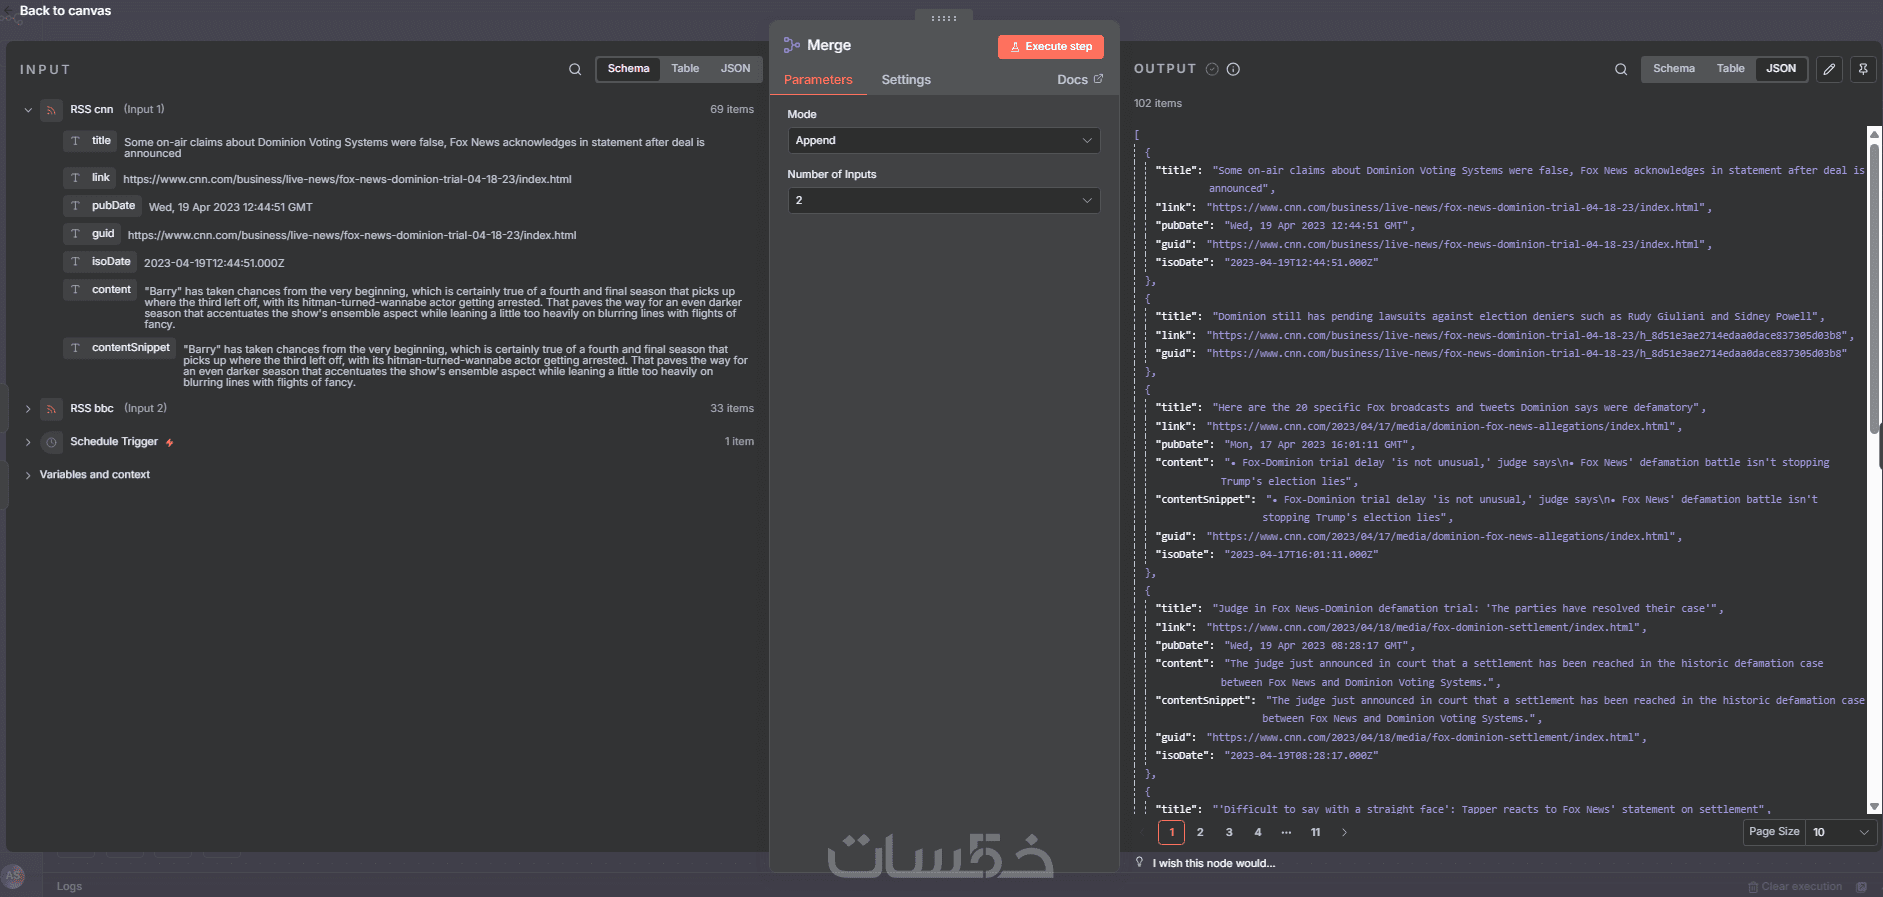Click the pagination ellipsis button
This screenshot has height=897, width=1883.
(1286, 832)
